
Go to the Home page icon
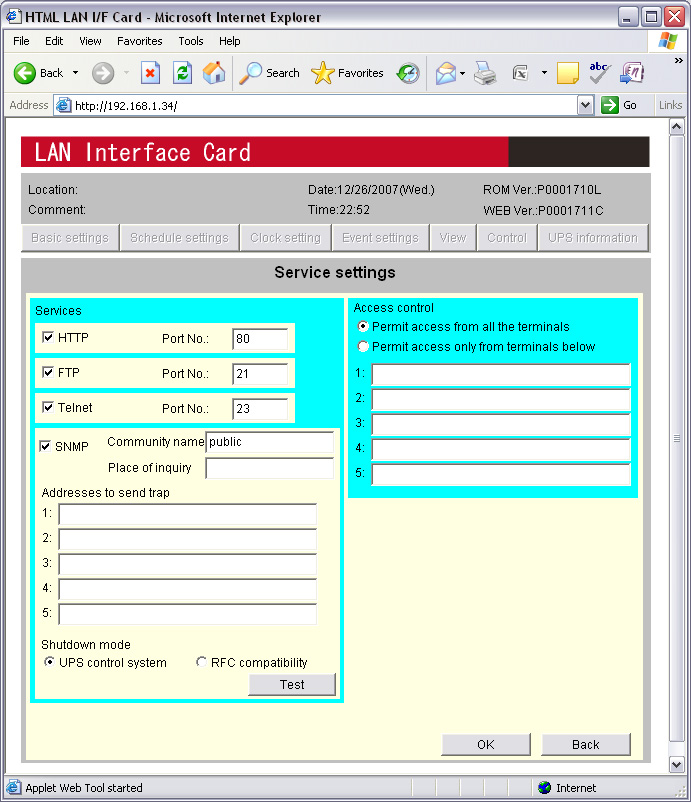click(214, 73)
